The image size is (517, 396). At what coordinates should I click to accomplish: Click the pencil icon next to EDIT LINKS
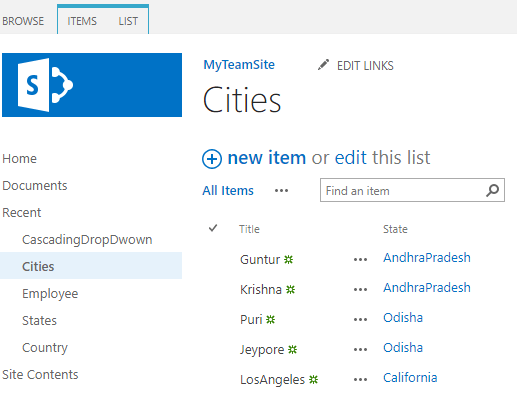point(323,65)
